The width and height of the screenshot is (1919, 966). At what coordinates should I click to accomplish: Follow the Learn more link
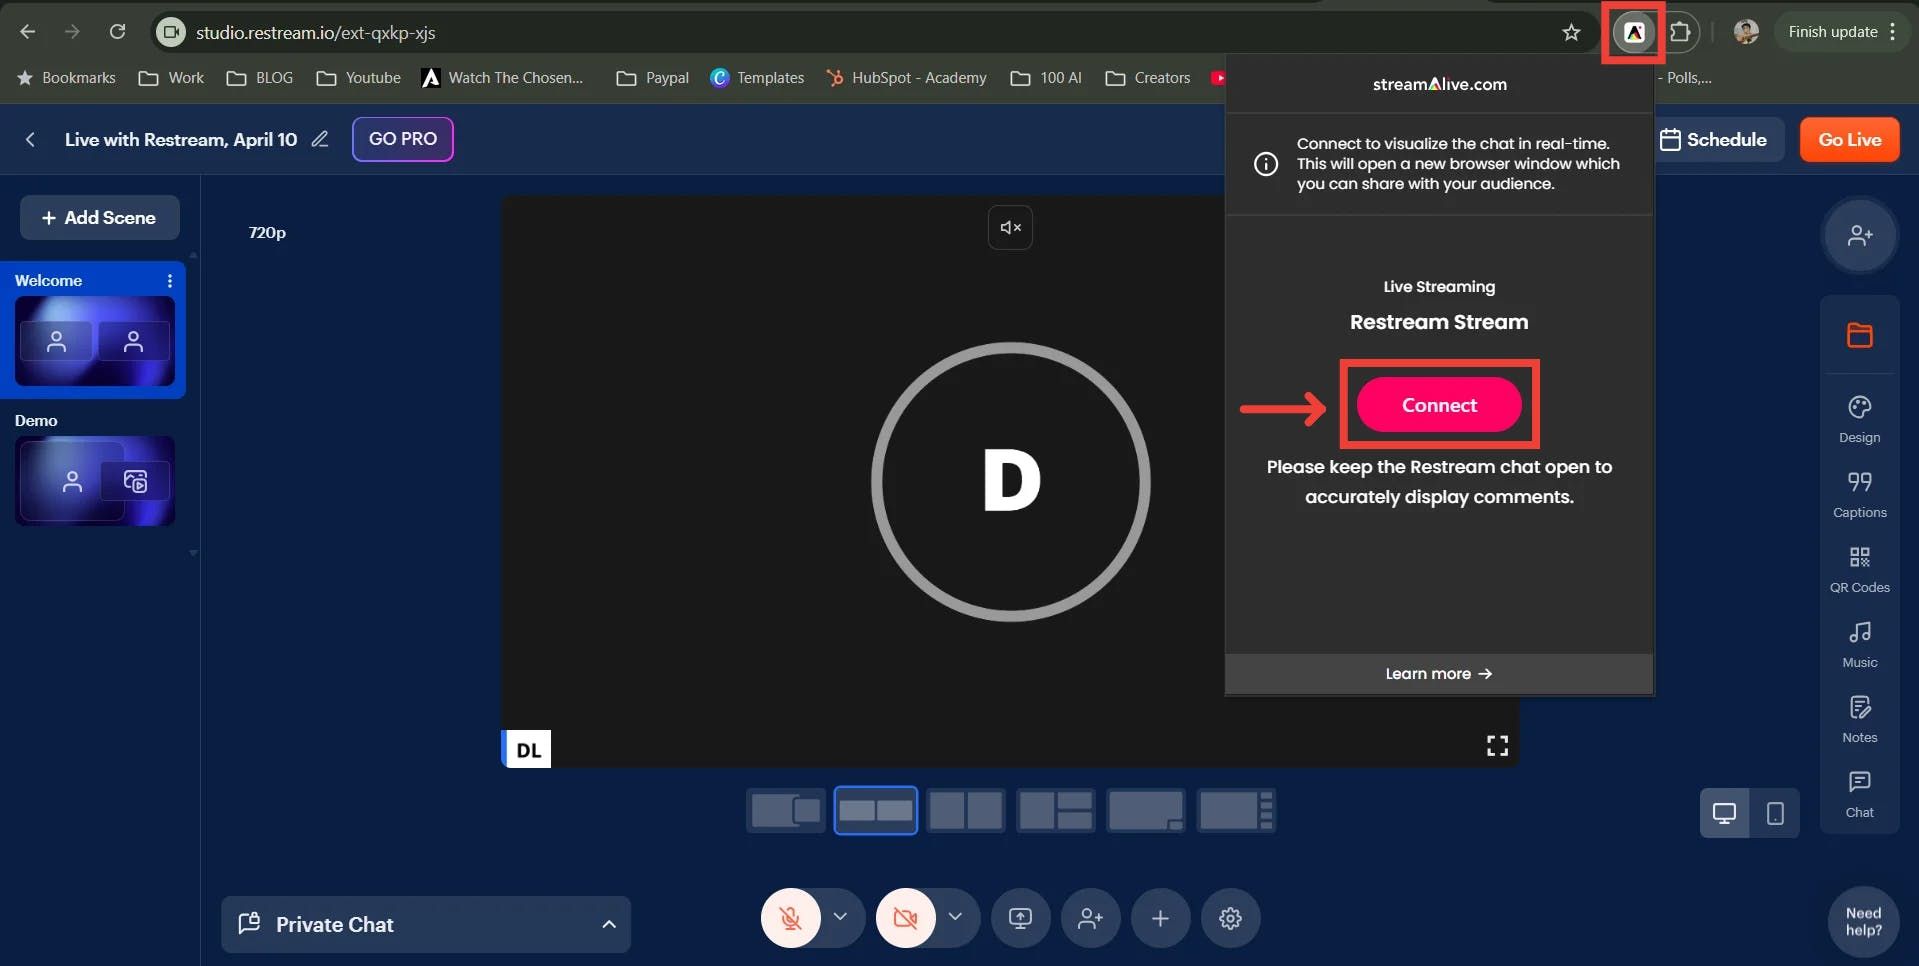point(1439,674)
